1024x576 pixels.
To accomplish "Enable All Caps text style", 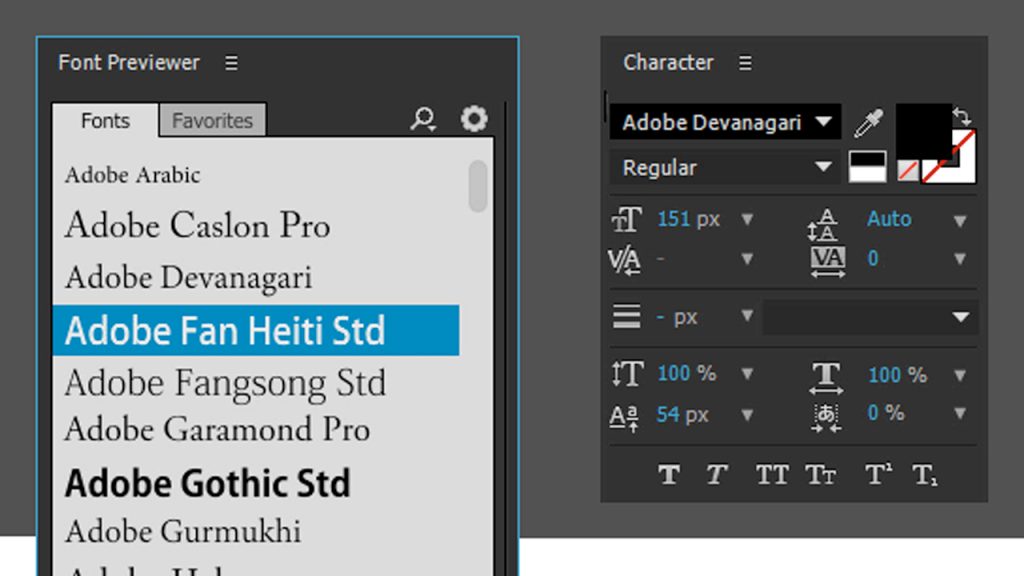I will point(771,475).
